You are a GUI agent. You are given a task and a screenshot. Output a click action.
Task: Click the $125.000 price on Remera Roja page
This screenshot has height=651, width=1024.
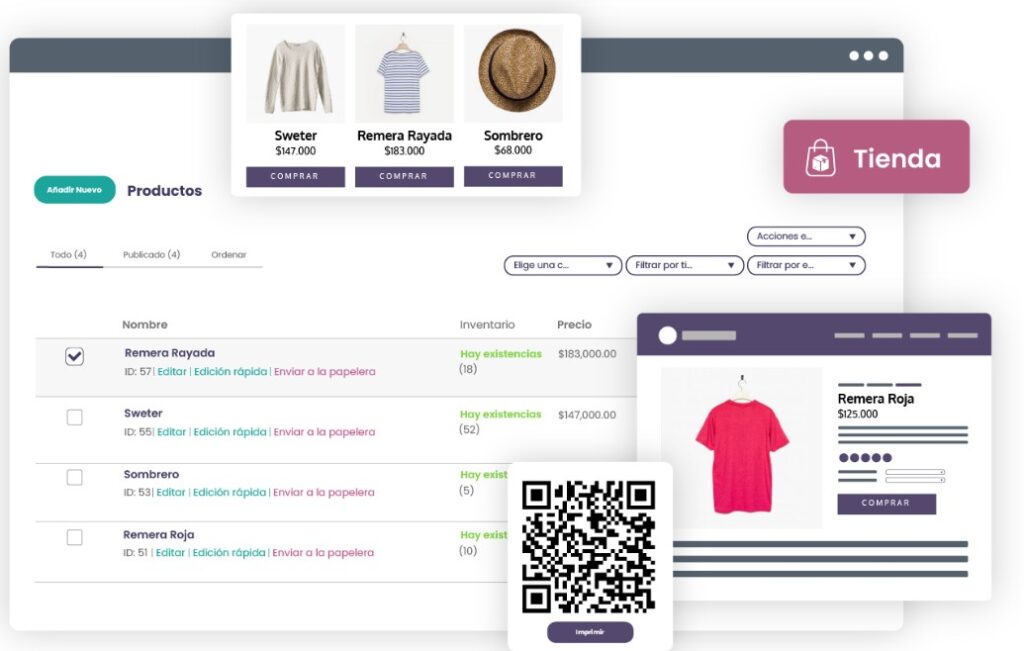point(857,414)
